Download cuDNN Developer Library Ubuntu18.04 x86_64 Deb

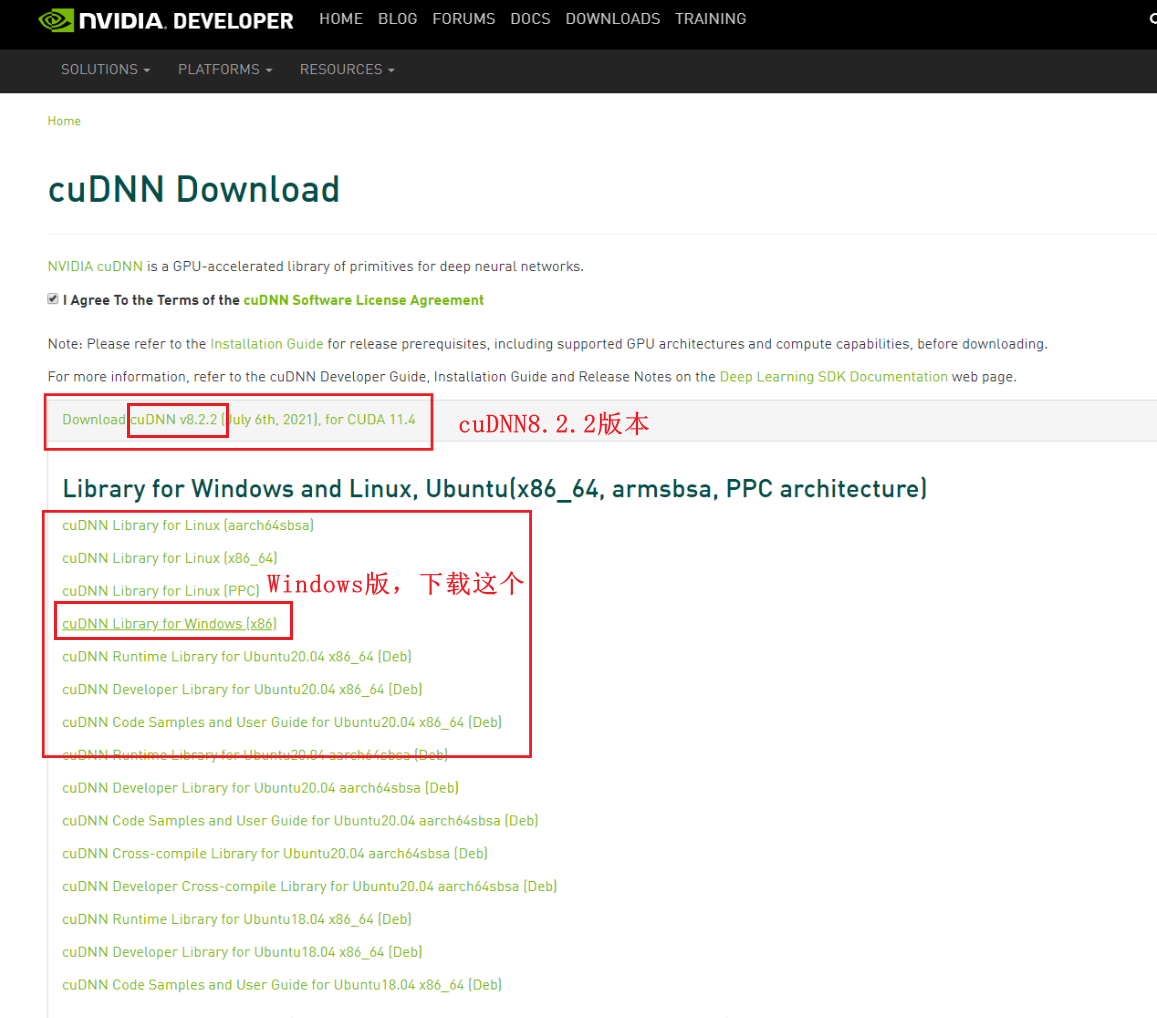pyautogui.click(x=242, y=952)
